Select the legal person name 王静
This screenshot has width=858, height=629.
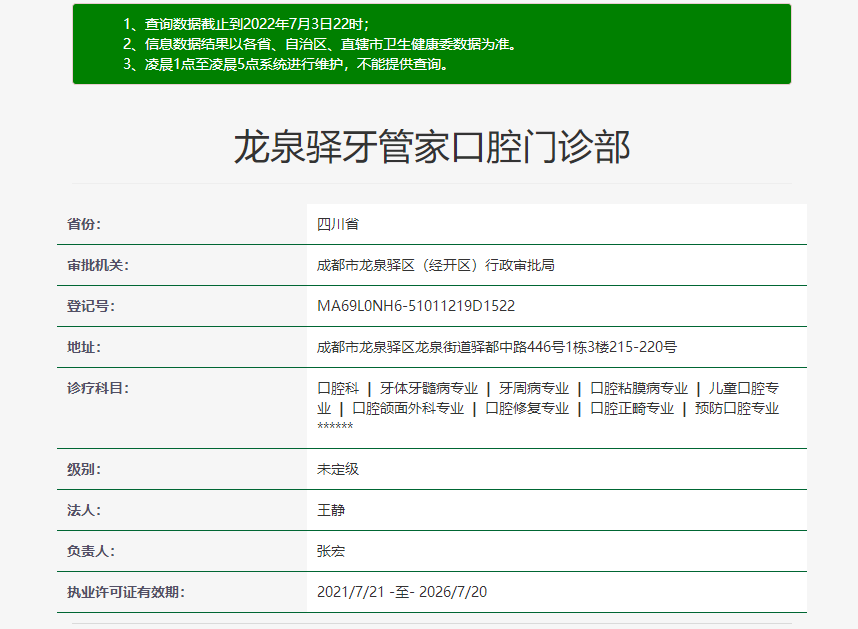click(331, 510)
